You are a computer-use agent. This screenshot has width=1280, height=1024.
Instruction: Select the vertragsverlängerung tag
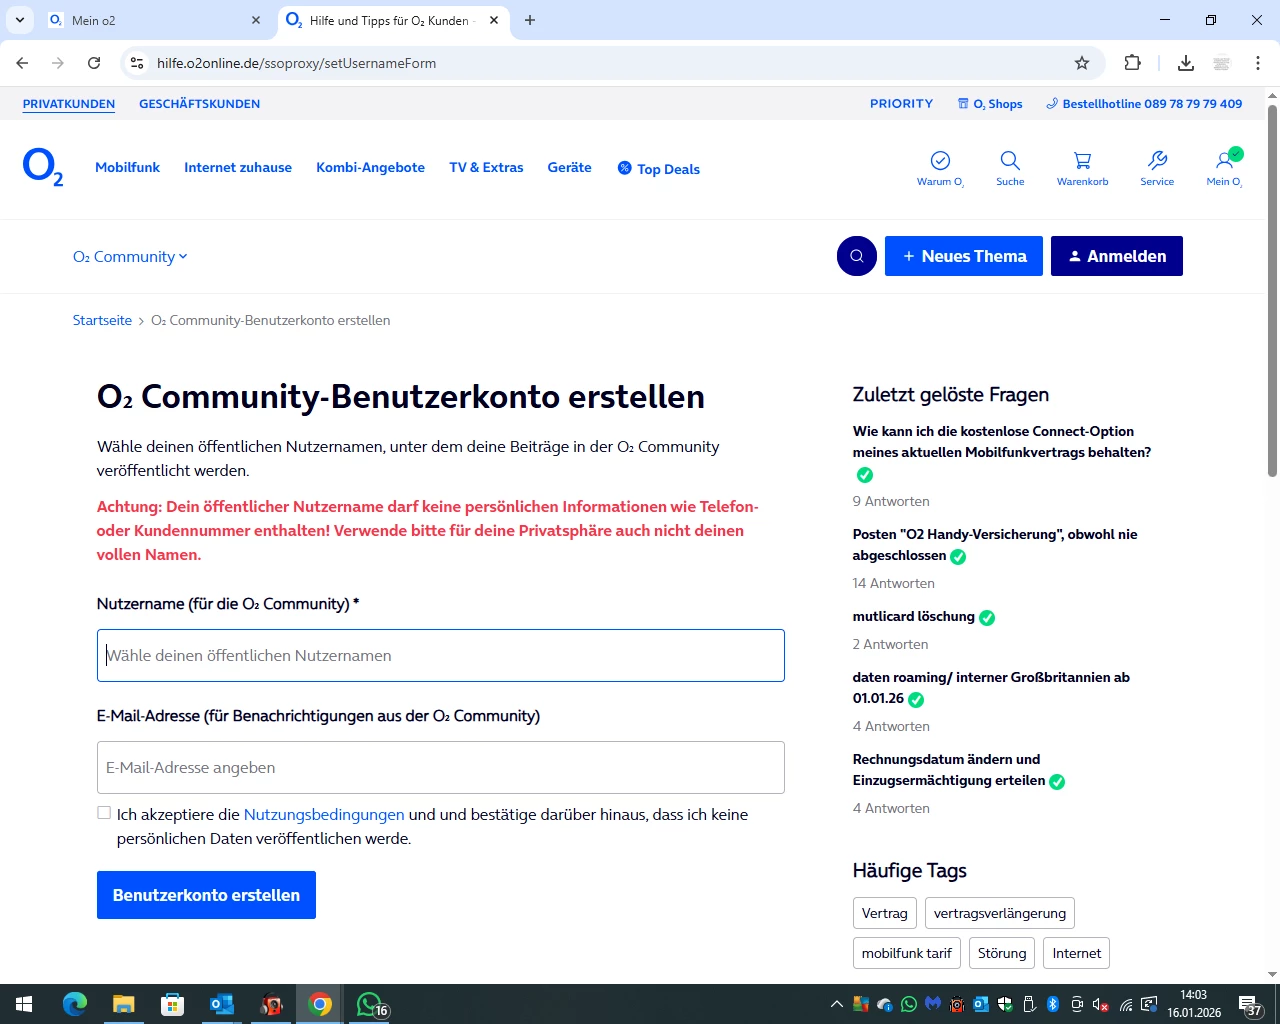1000,913
